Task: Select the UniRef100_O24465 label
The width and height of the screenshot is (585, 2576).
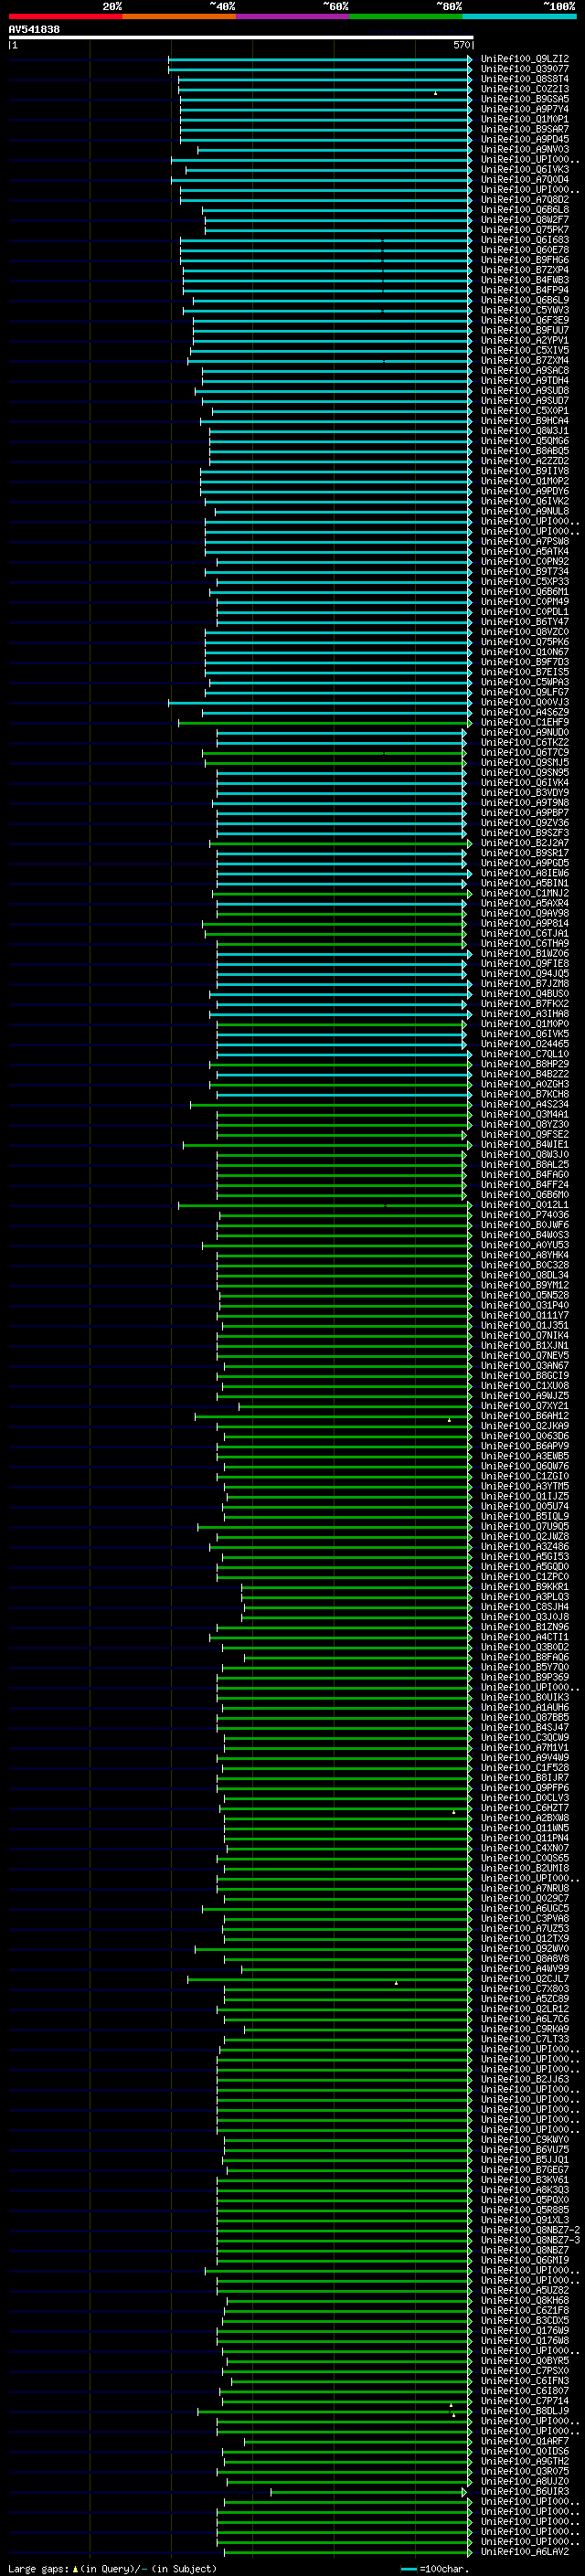Action: tap(525, 1044)
